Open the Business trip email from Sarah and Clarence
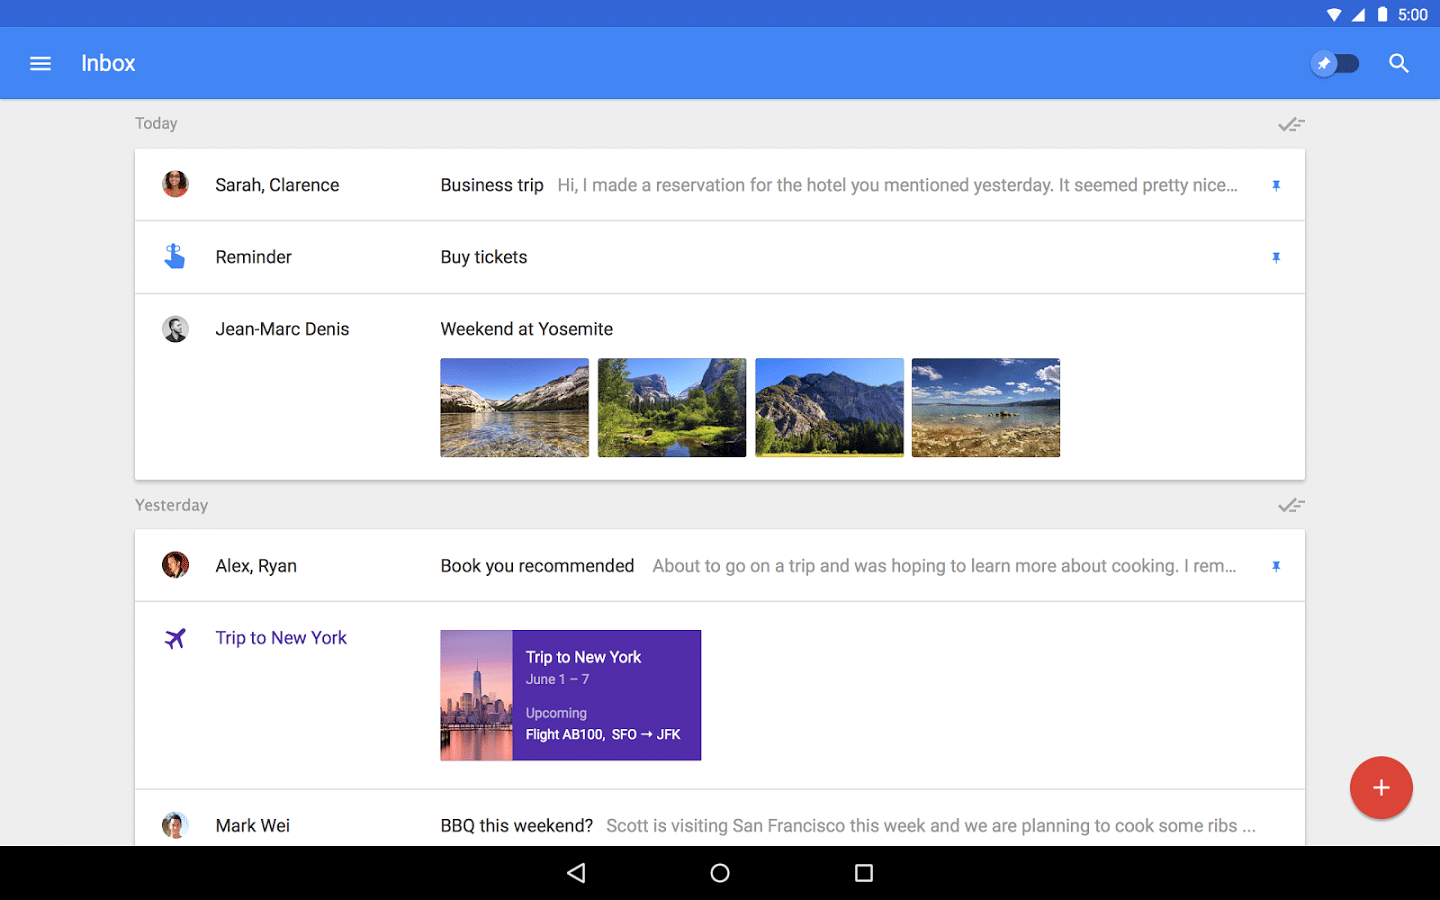Screen dimensions: 1440x900 click(x=700, y=184)
